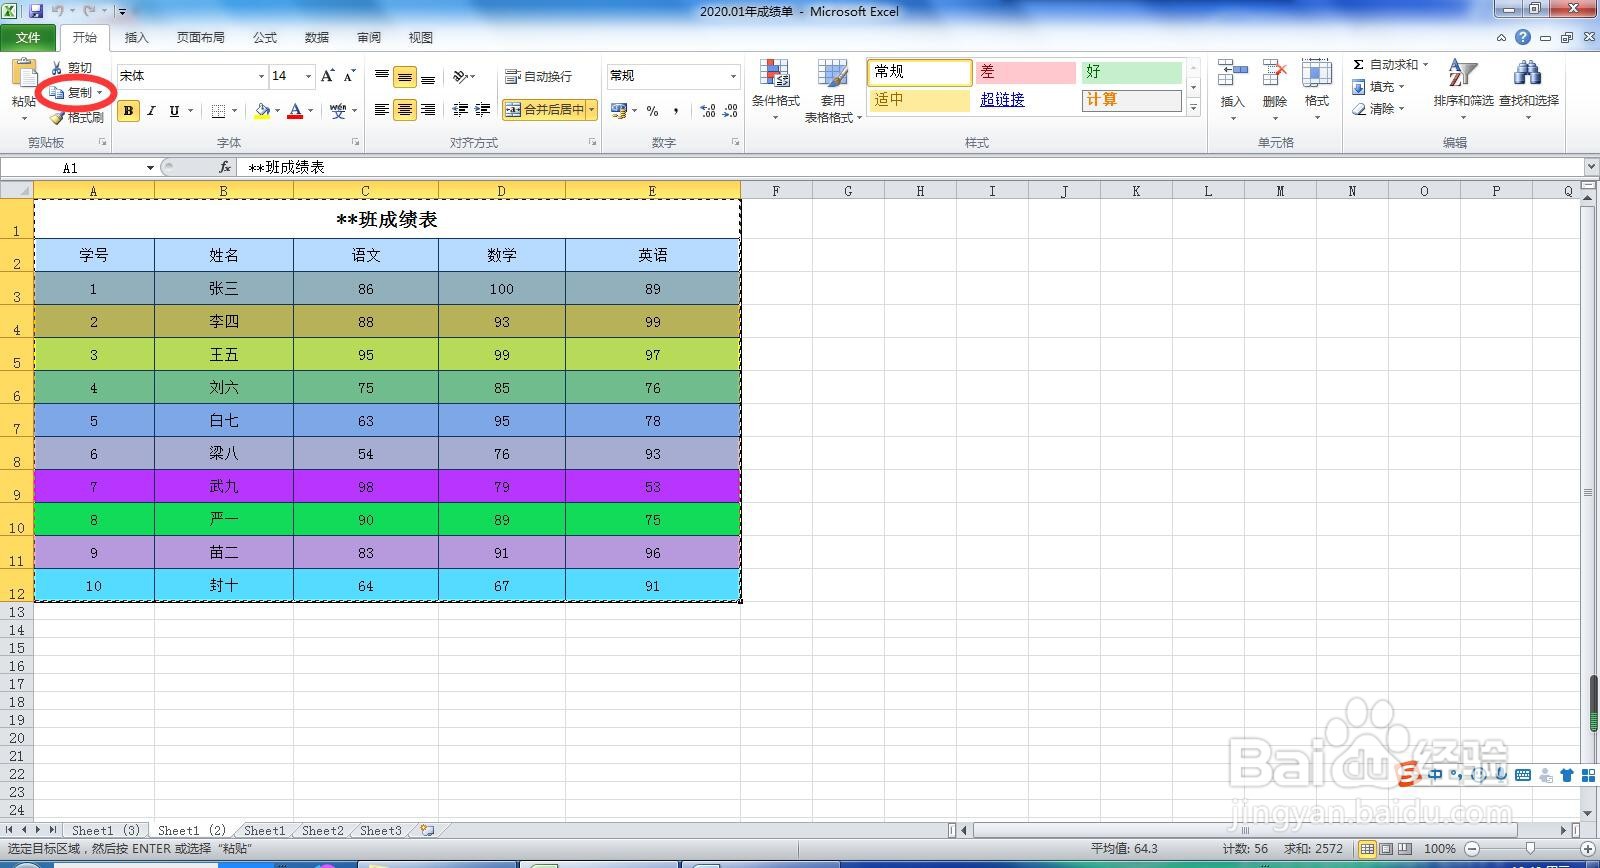Viewport: 1600px width, 868px height.
Task: Apply the 差 (Bad) cell style
Action: click(x=1025, y=72)
